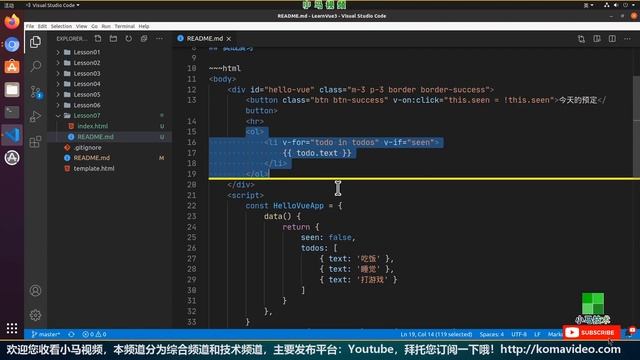The height and width of the screenshot is (360, 640).
Task: Click 'const HelloVueApp' code on line 22
Action: coord(284,206)
